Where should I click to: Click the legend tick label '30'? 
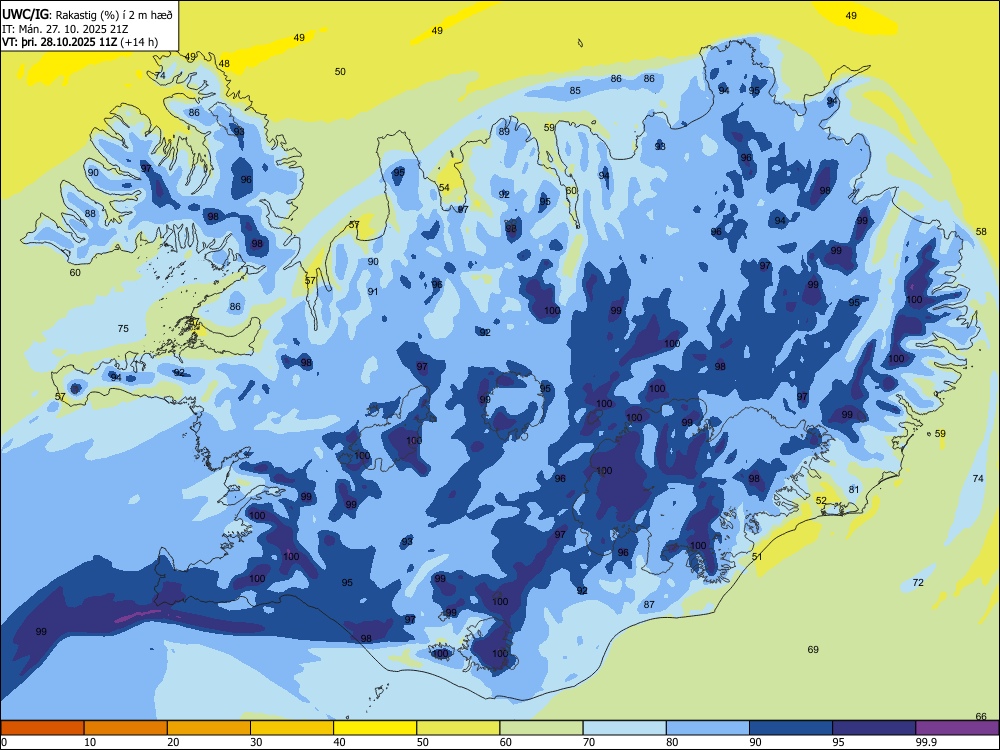[256, 742]
